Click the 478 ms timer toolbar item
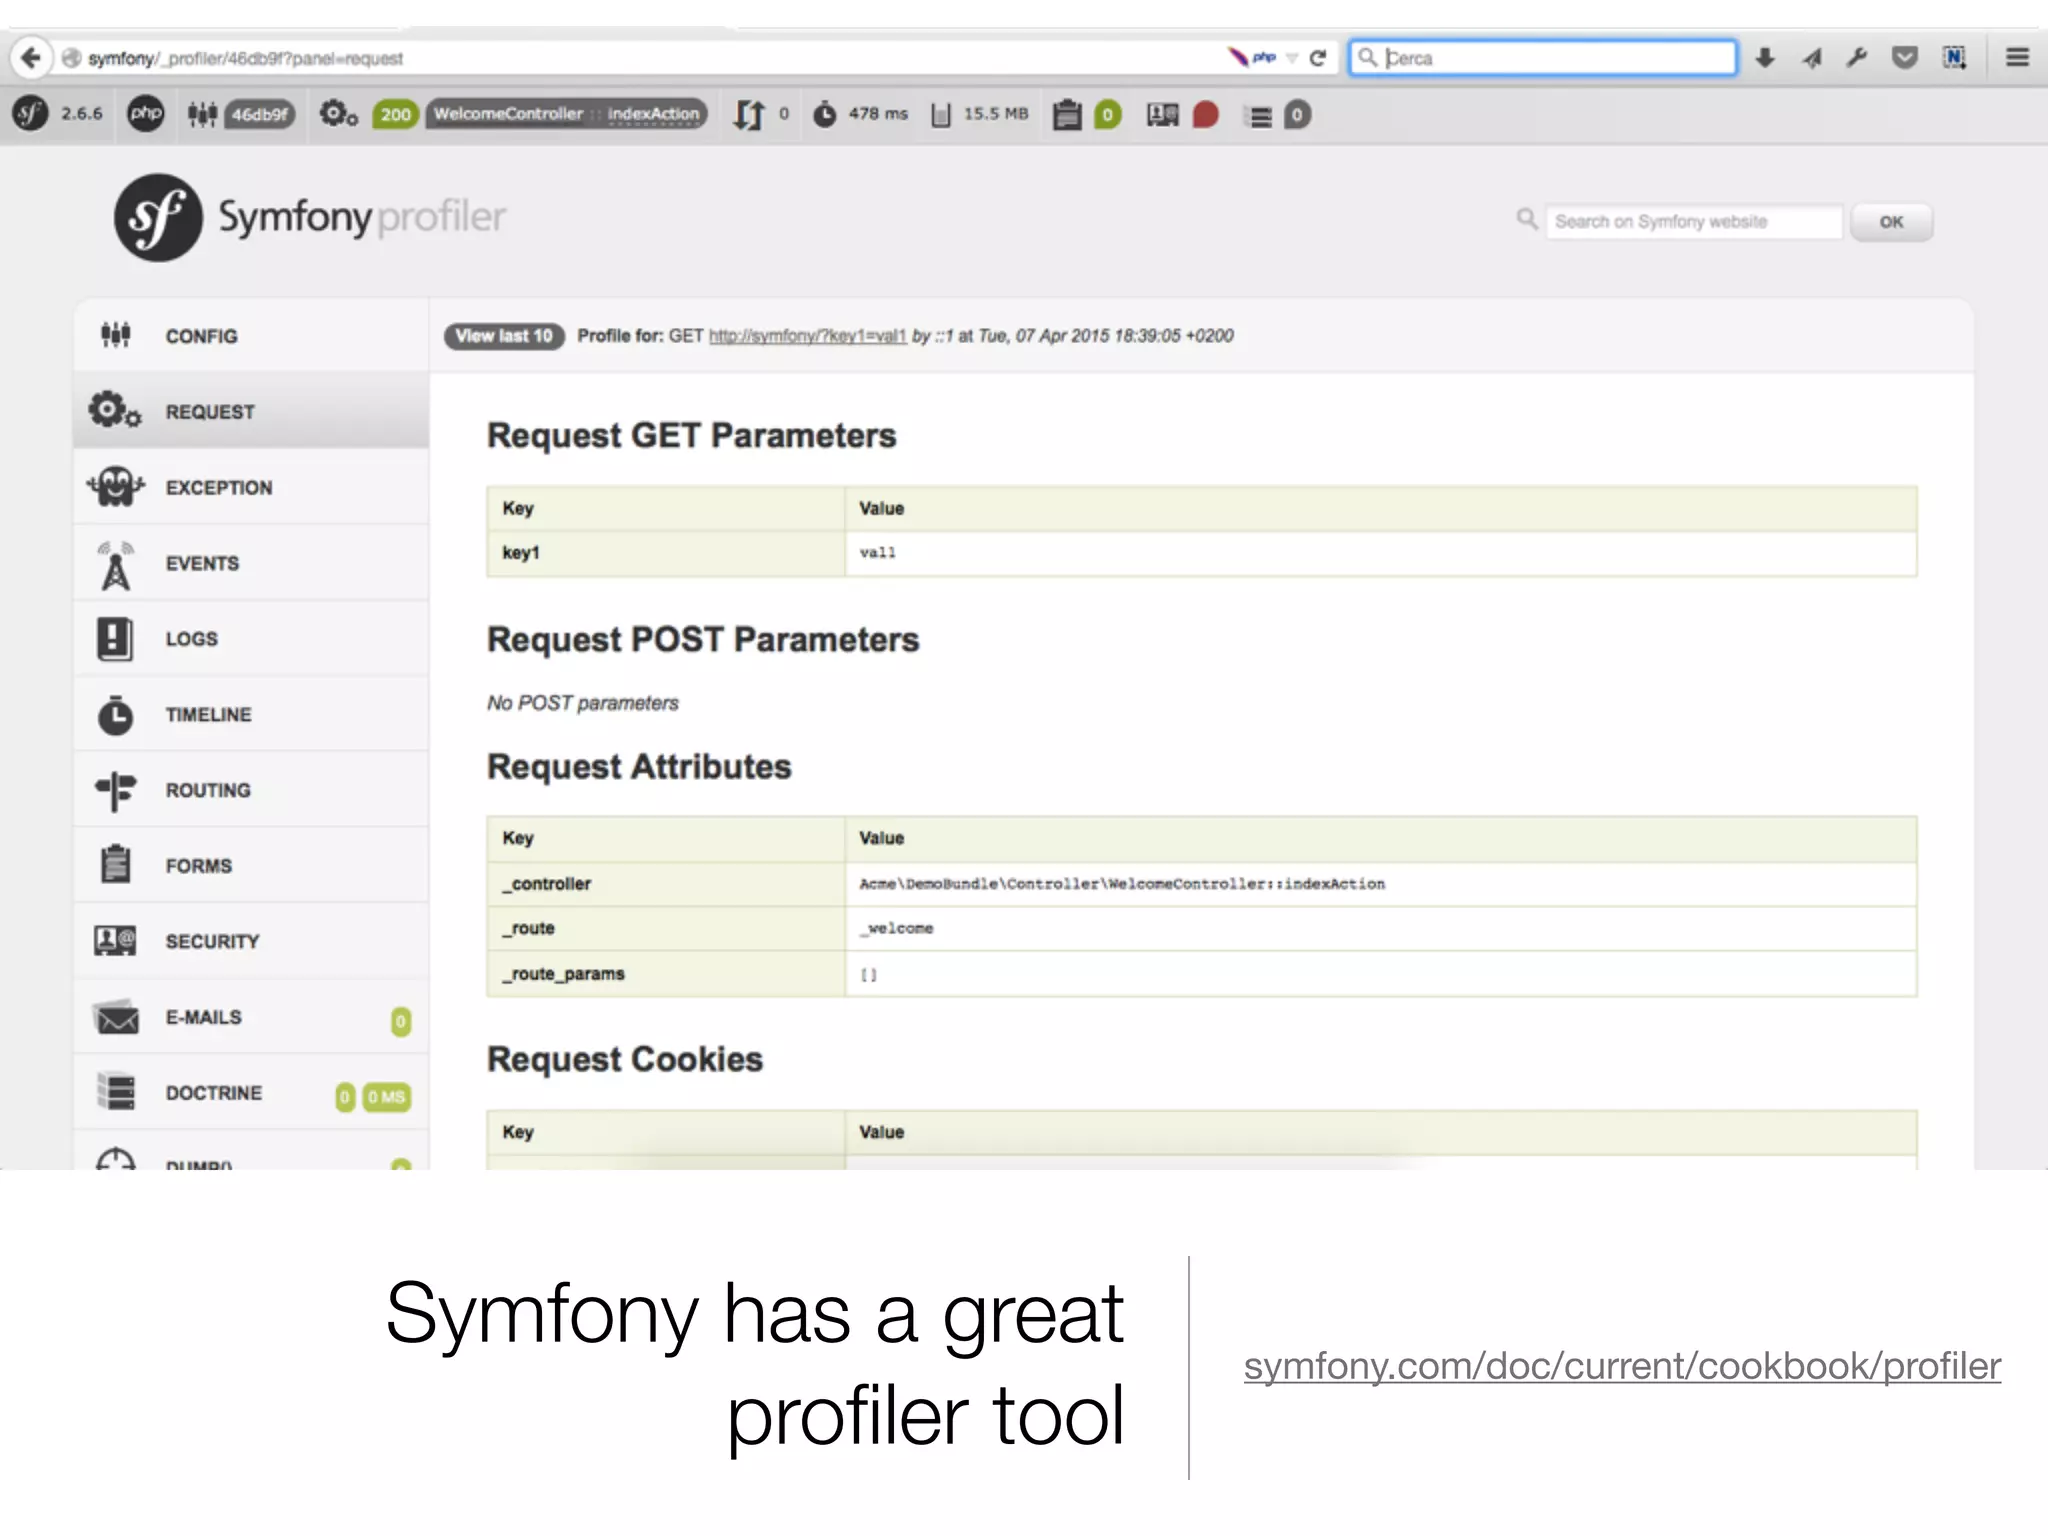This screenshot has height=1536, width=2048. click(860, 114)
